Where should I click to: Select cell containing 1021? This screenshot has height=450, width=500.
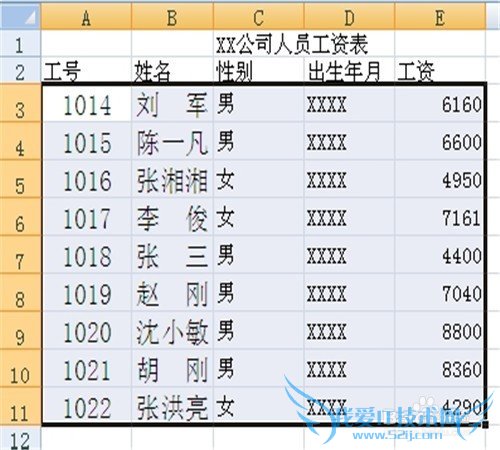pyautogui.click(x=86, y=369)
